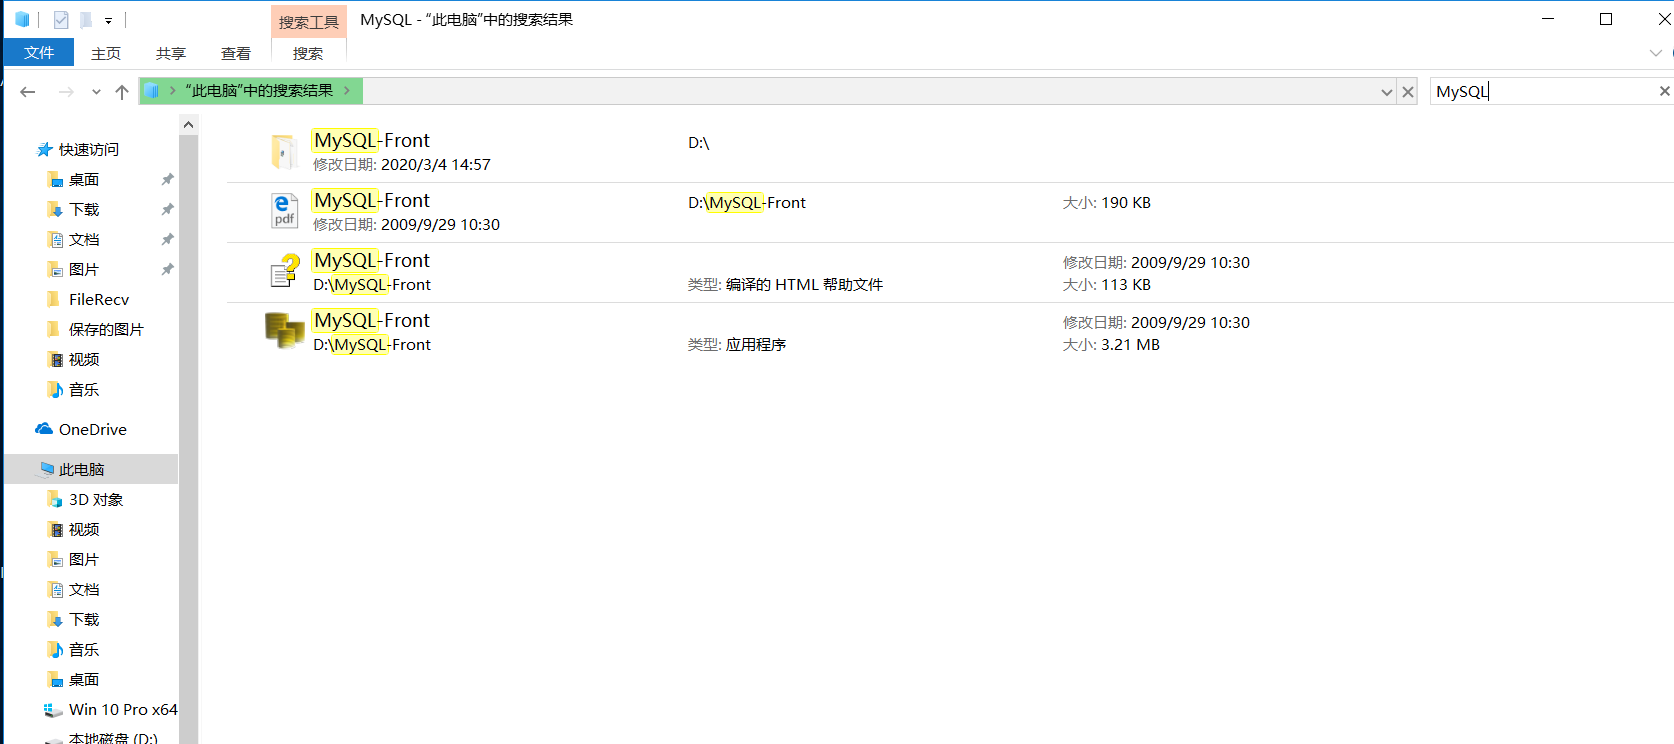Open the recent locations dropdown arrow

pos(96,92)
